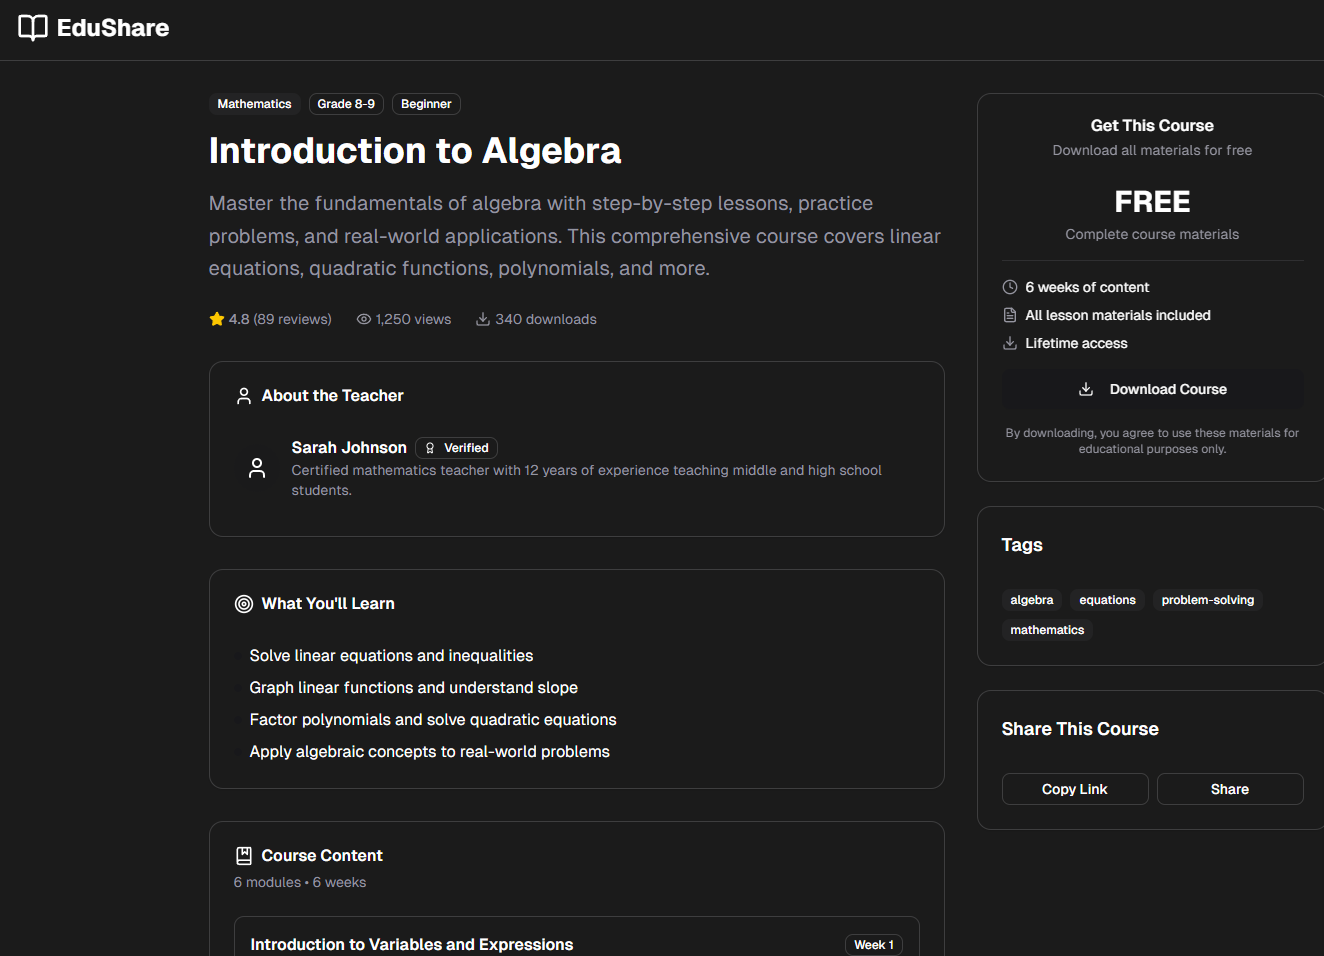Viewport: 1324px width, 956px height.
Task: Click the download icon beside 340 downloads
Action: (483, 319)
